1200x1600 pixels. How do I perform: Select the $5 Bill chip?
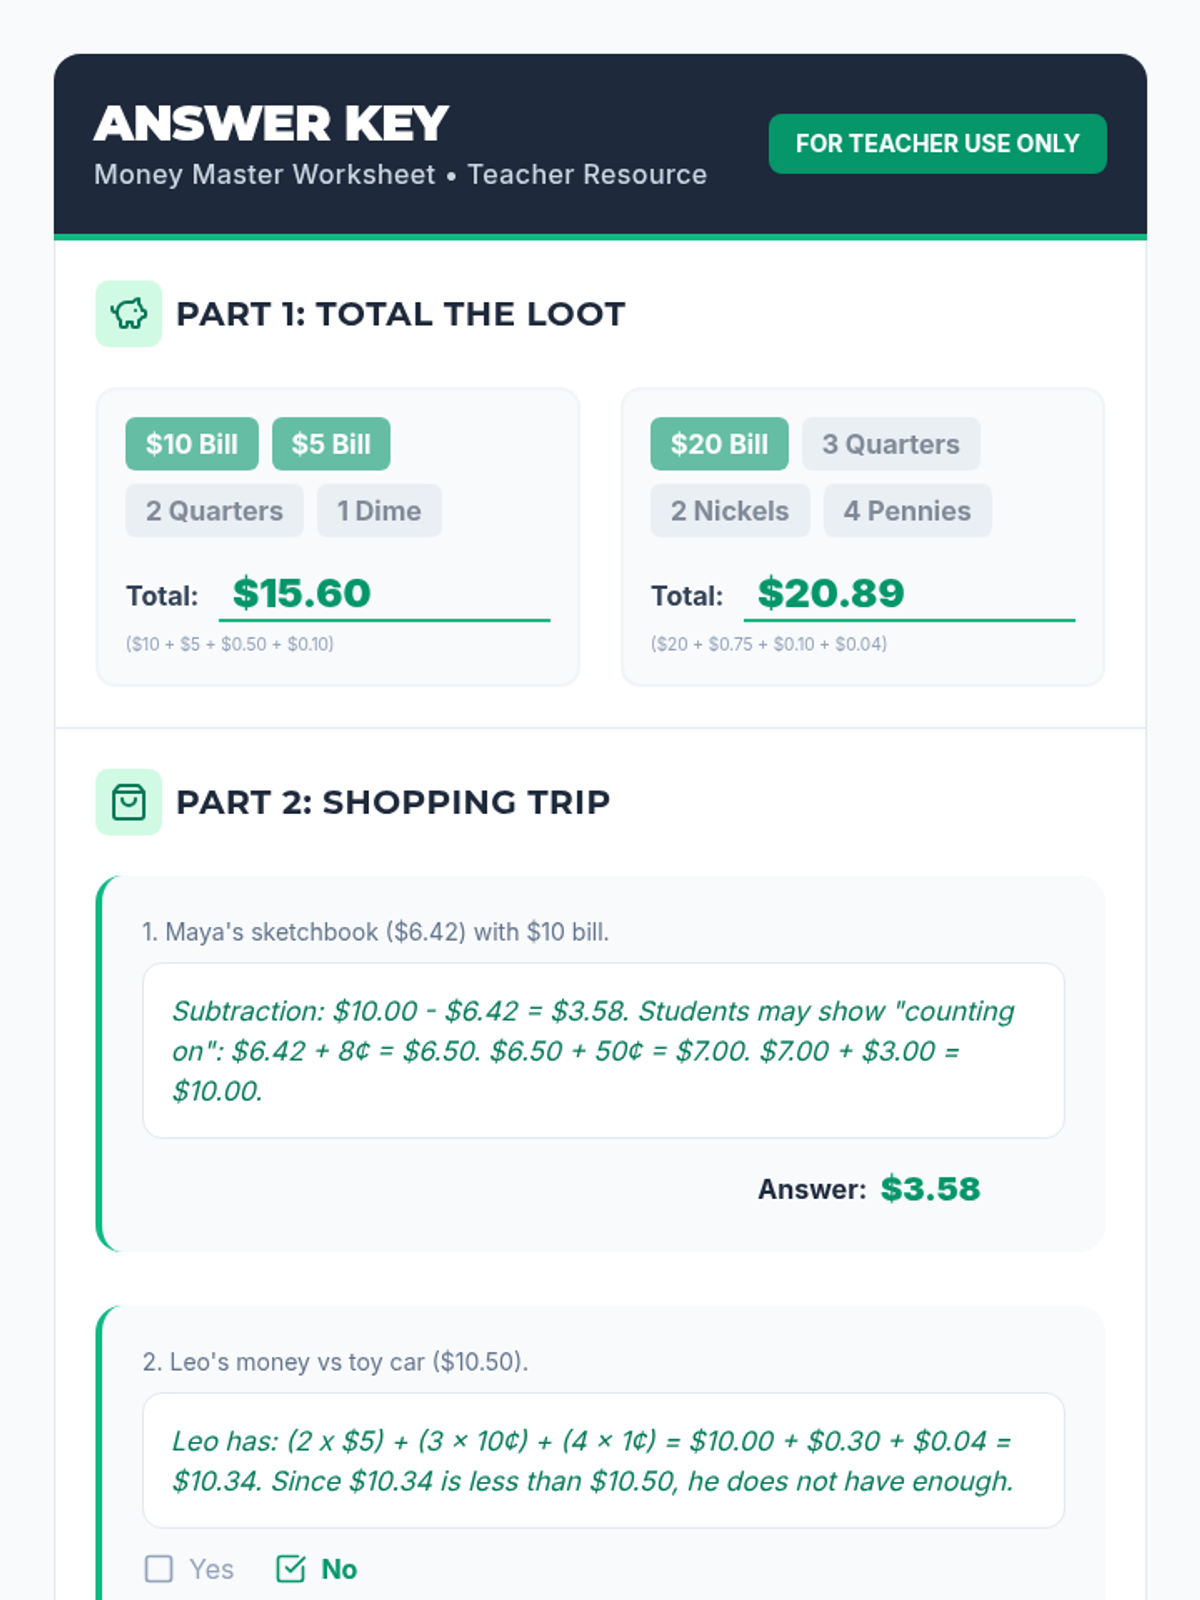[x=331, y=444]
